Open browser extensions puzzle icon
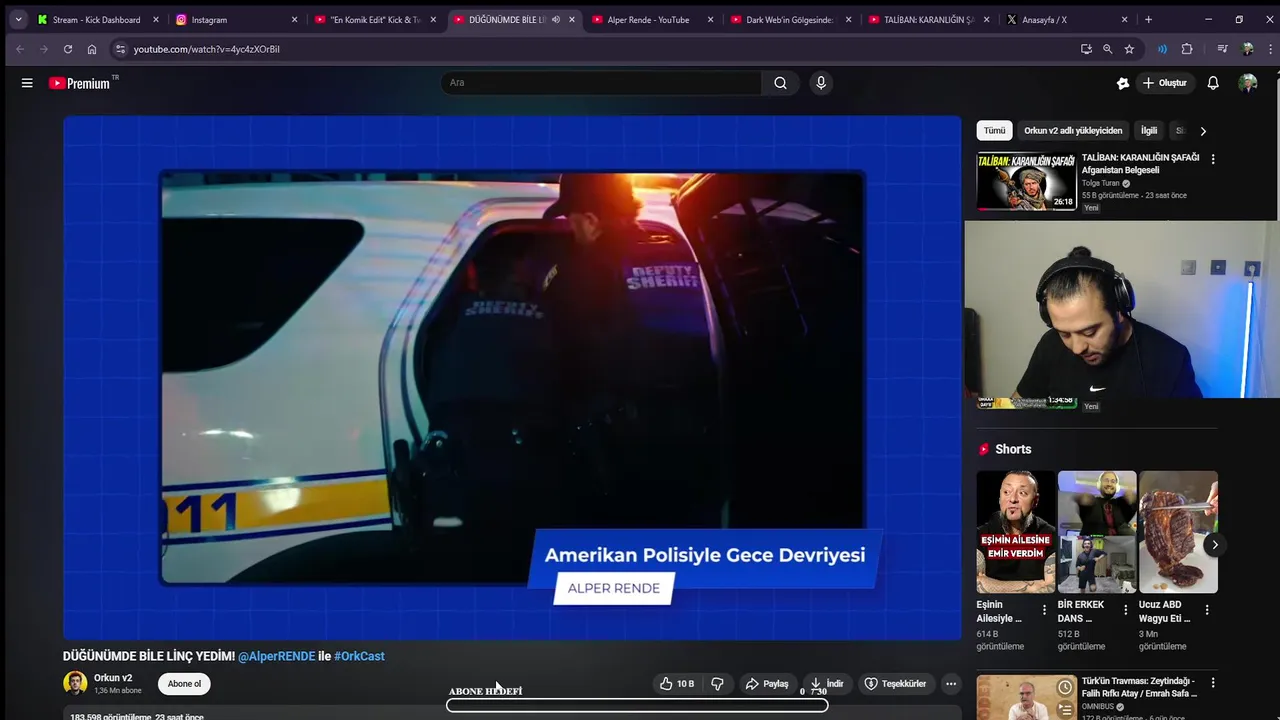Screen dimensions: 1280x720 [x=1187, y=49]
